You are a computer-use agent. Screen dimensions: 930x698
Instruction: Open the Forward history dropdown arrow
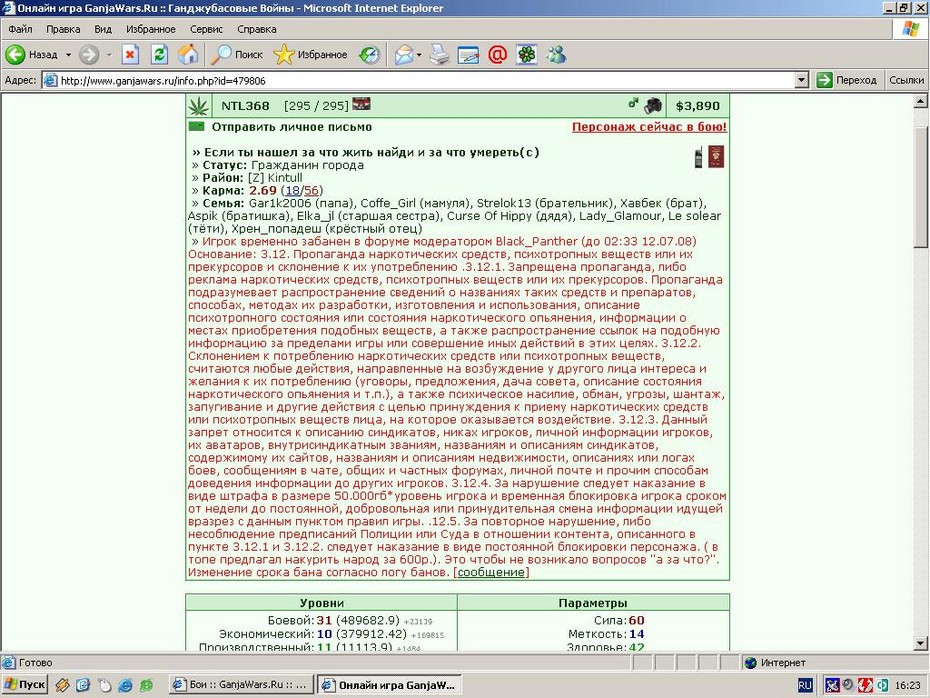coord(109,55)
